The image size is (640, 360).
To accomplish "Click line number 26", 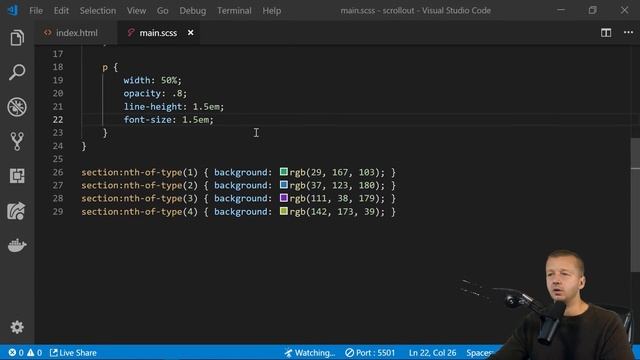I will [x=58, y=172].
